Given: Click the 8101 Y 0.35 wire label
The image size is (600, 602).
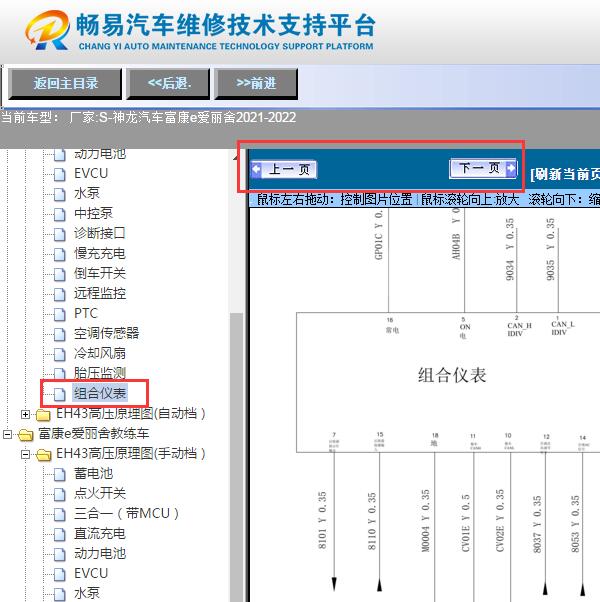Looking at the screenshot, I should [322, 520].
